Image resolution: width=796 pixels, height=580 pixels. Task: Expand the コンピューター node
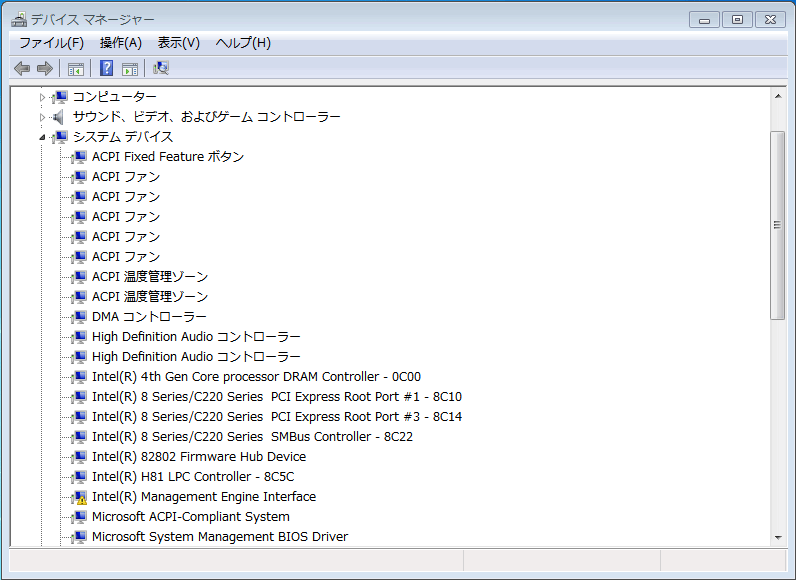(x=42, y=97)
